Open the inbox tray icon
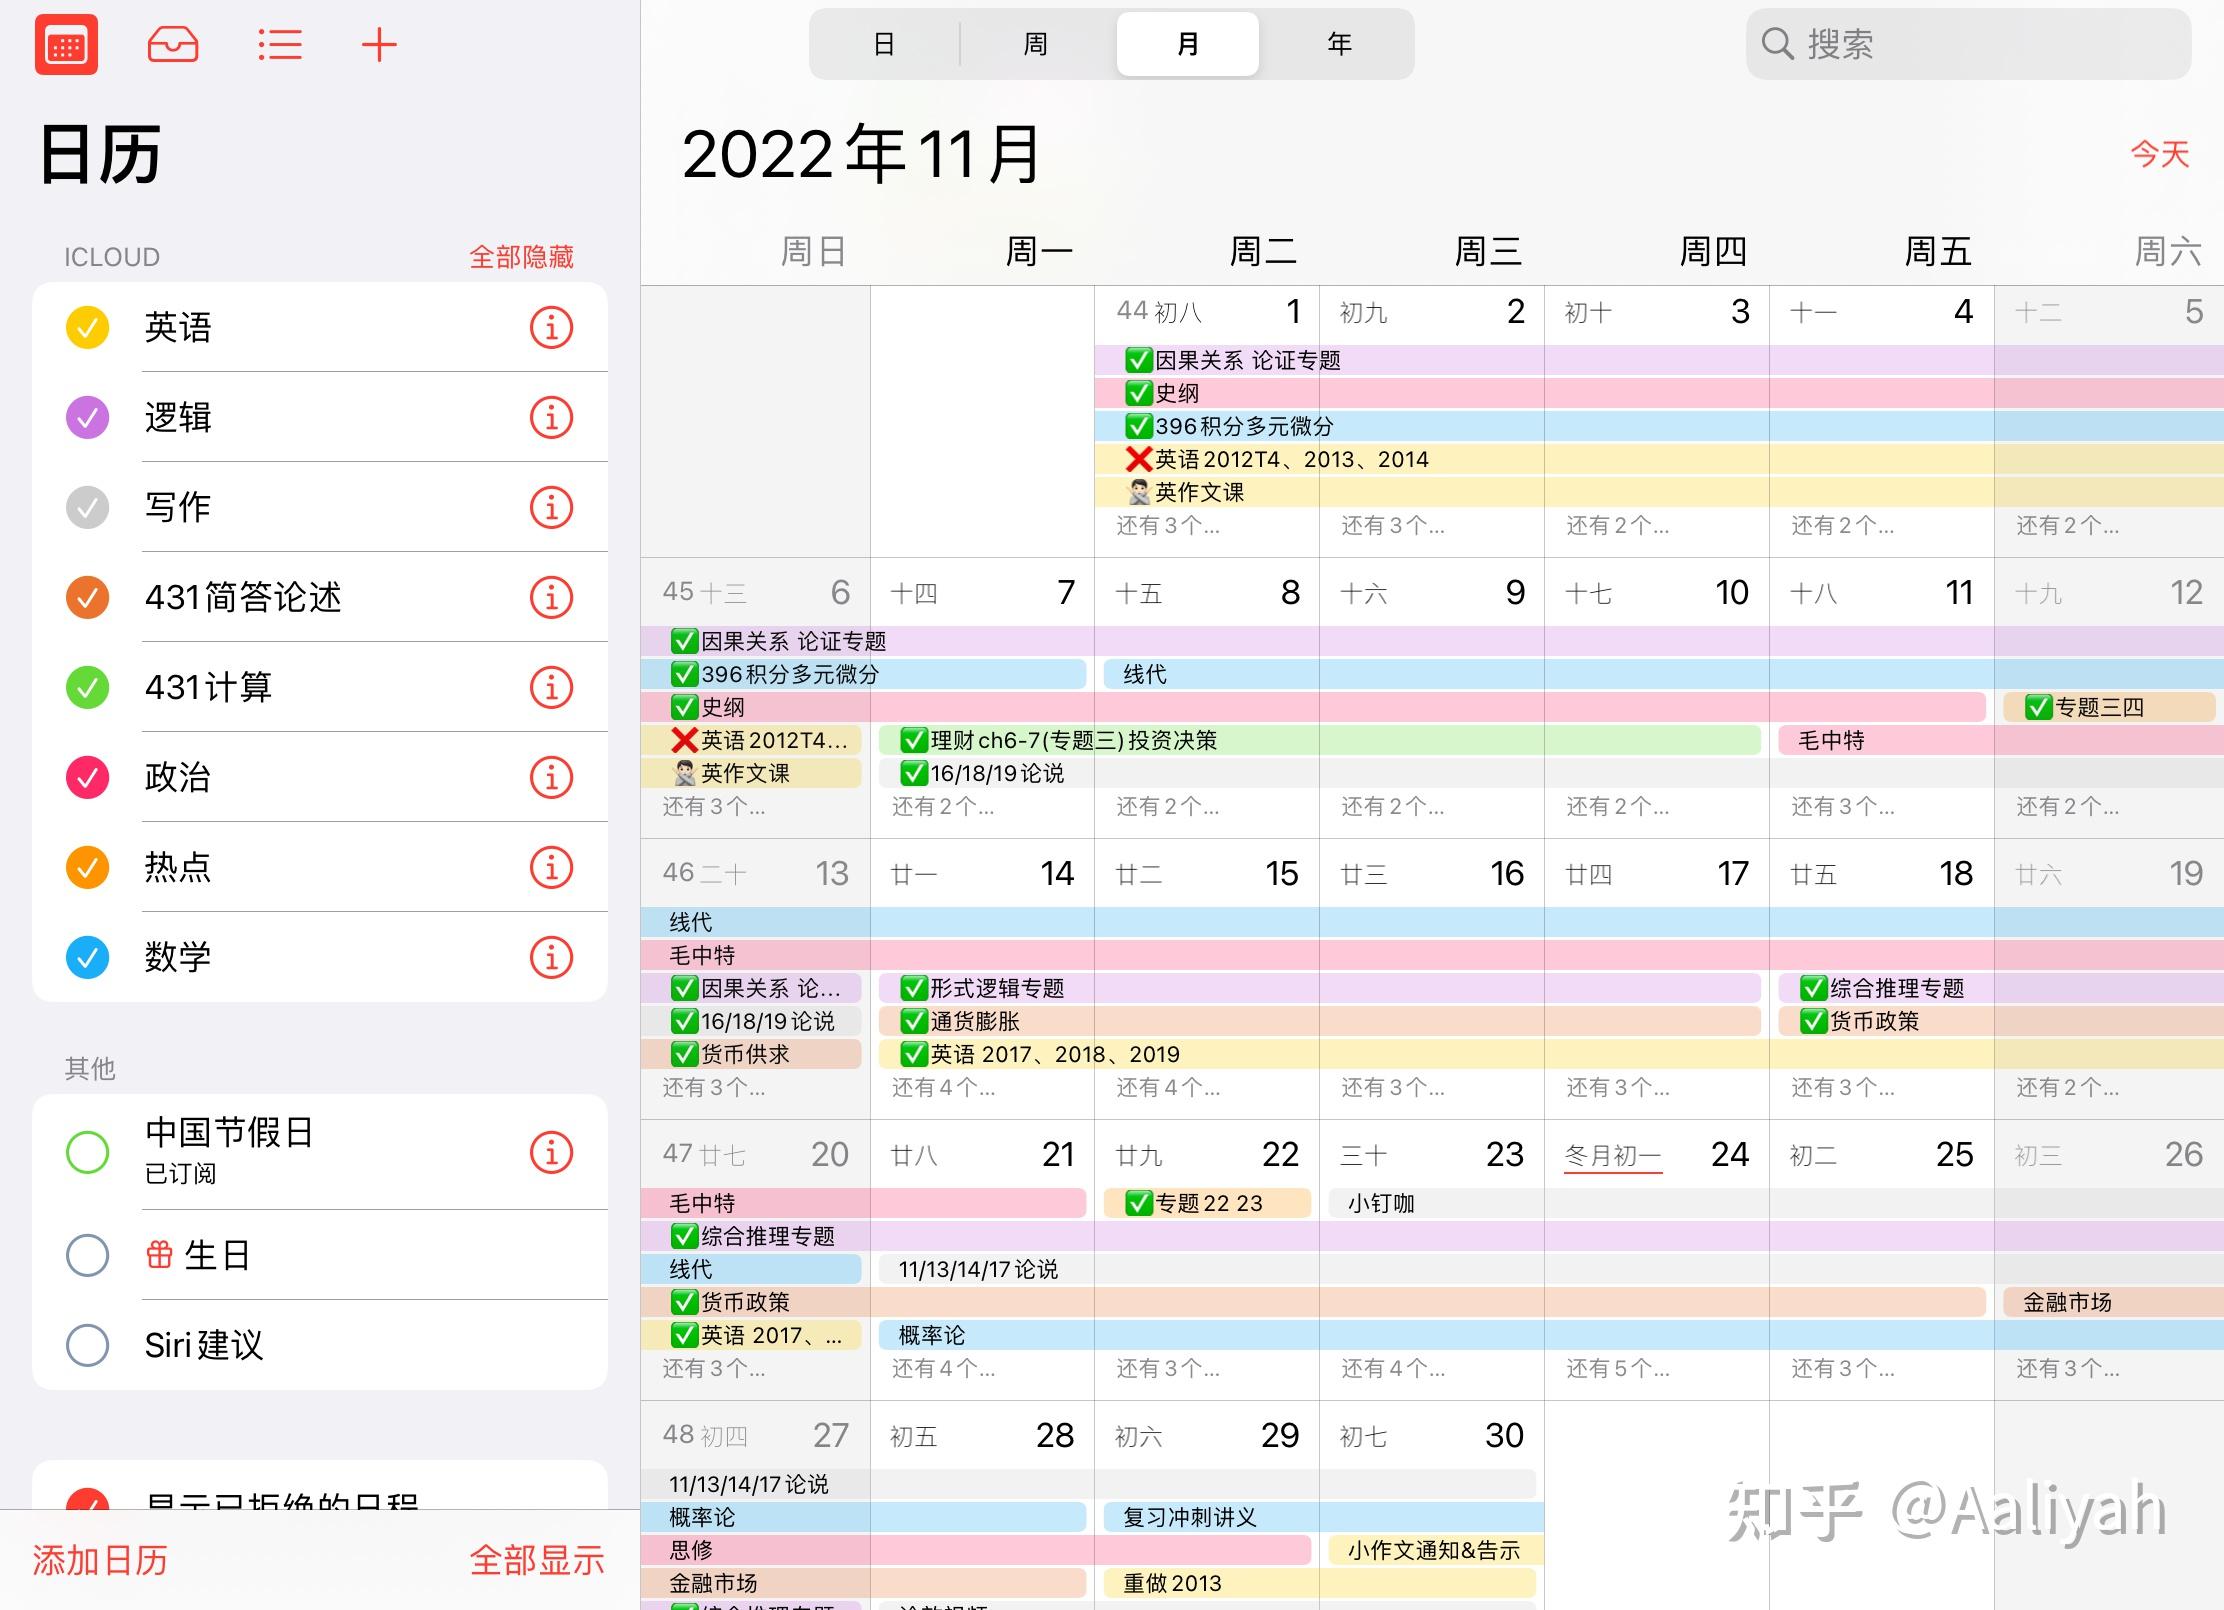Image resolution: width=2224 pixels, height=1610 pixels. (x=173, y=45)
